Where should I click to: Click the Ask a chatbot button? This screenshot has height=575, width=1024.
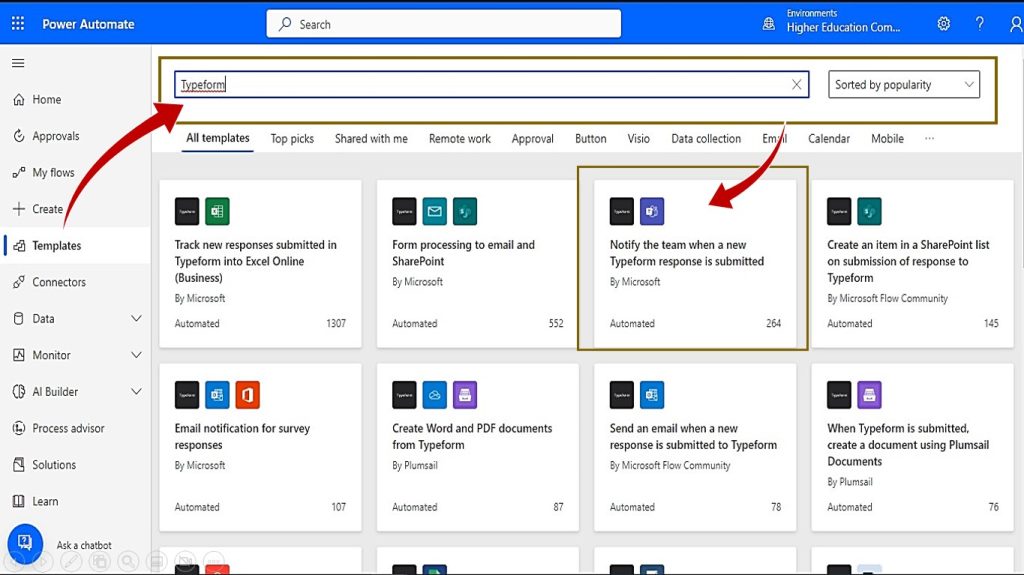click(x=25, y=542)
